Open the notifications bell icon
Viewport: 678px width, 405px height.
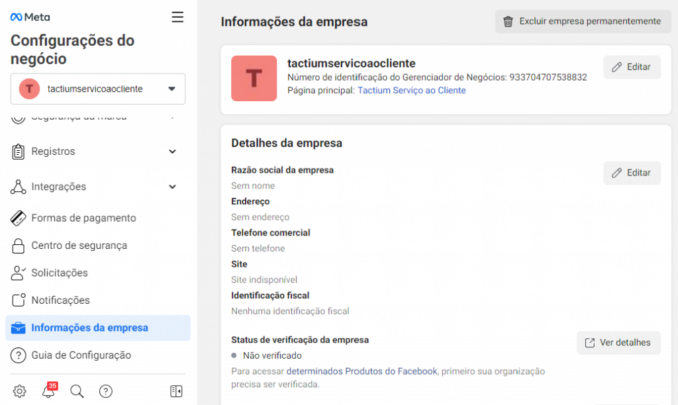tap(48, 391)
